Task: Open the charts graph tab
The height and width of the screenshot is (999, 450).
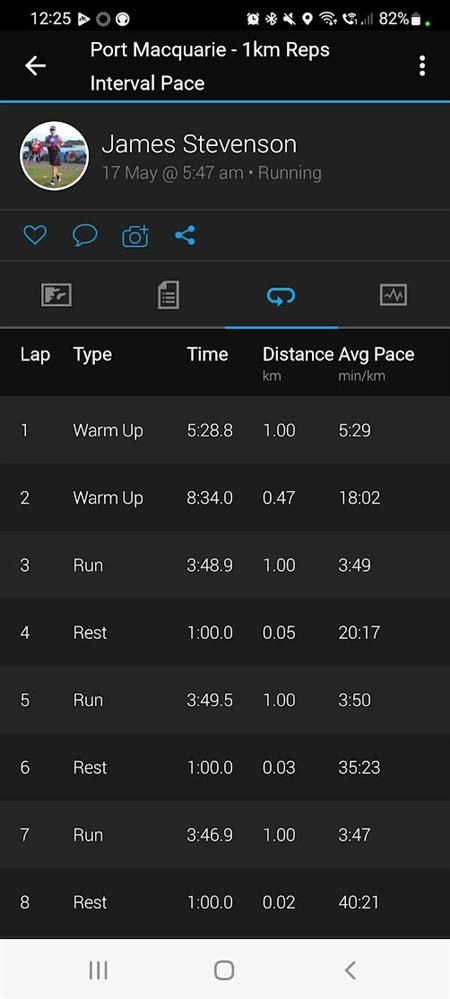Action: (393, 295)
